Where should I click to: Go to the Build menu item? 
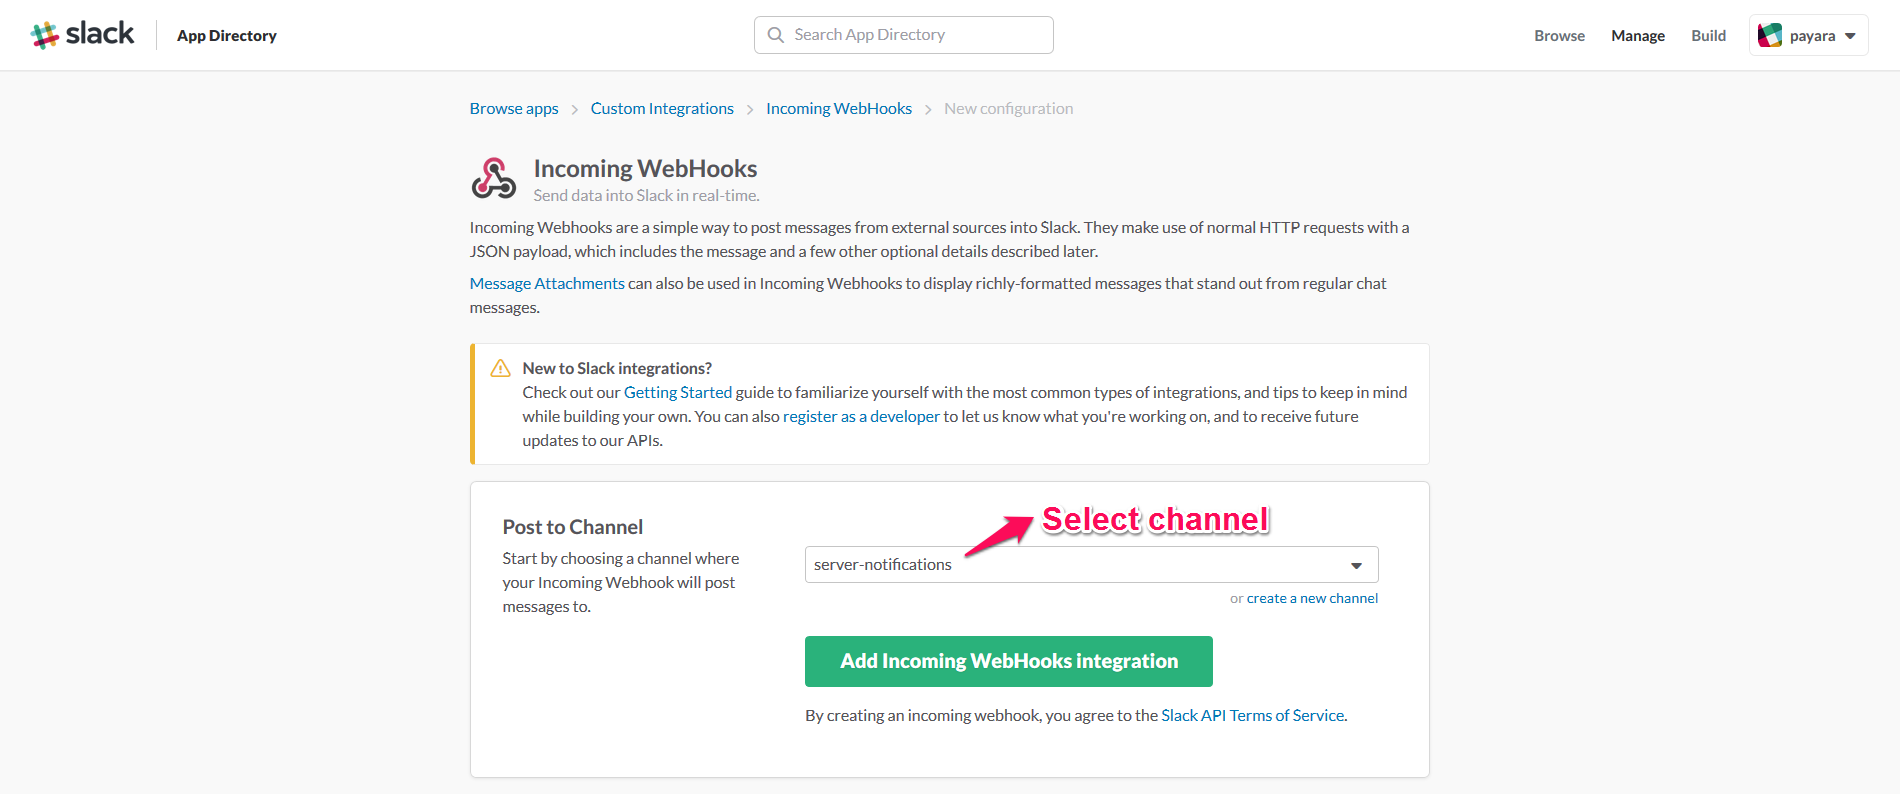tap(1708, 36)
